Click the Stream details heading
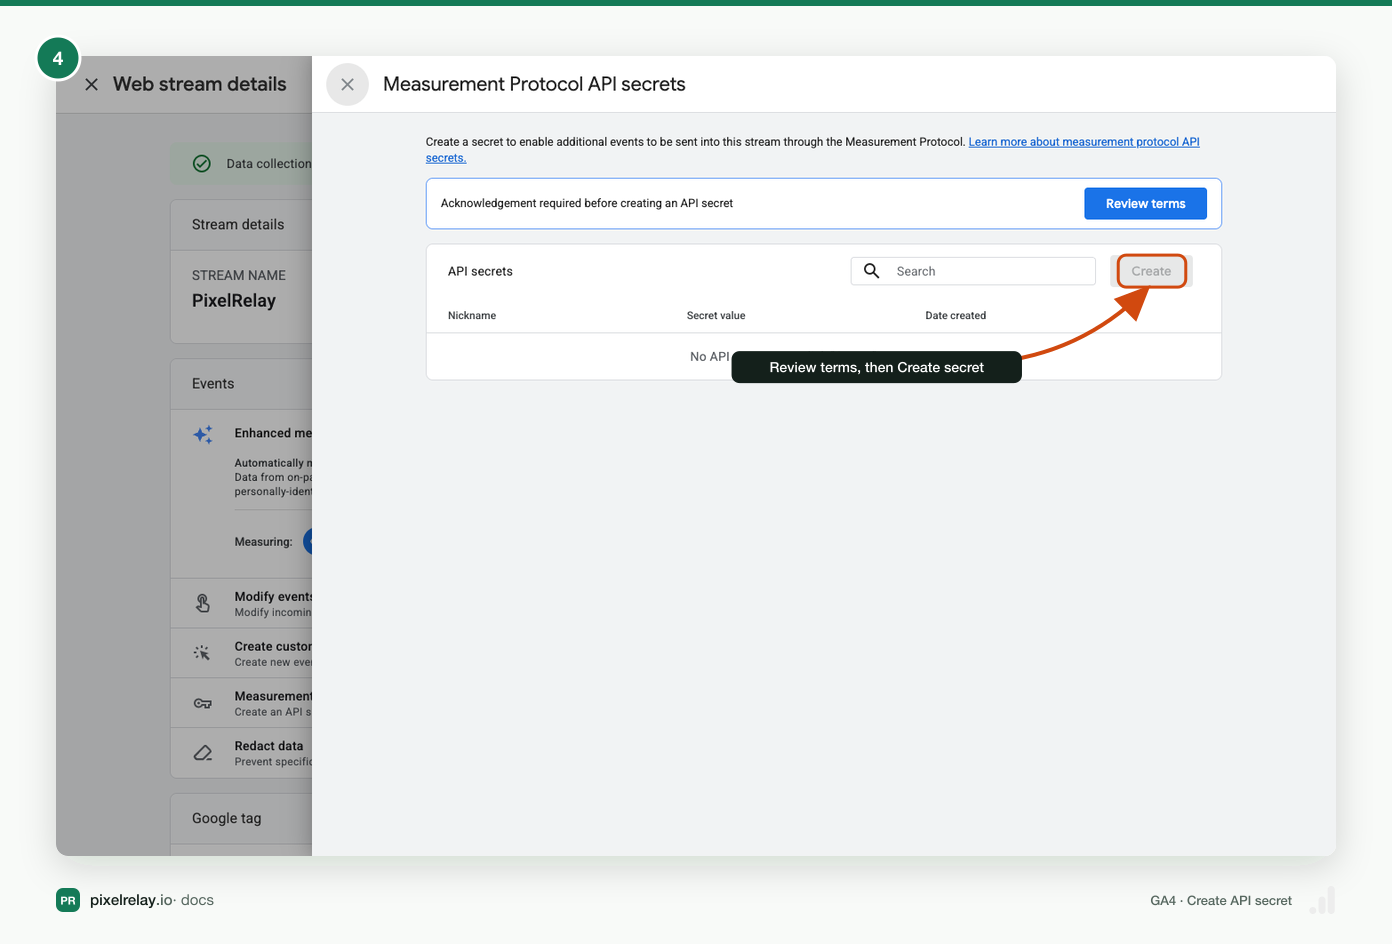The height and width of the screenshot is (944, 1392). (x=238, y=225)
